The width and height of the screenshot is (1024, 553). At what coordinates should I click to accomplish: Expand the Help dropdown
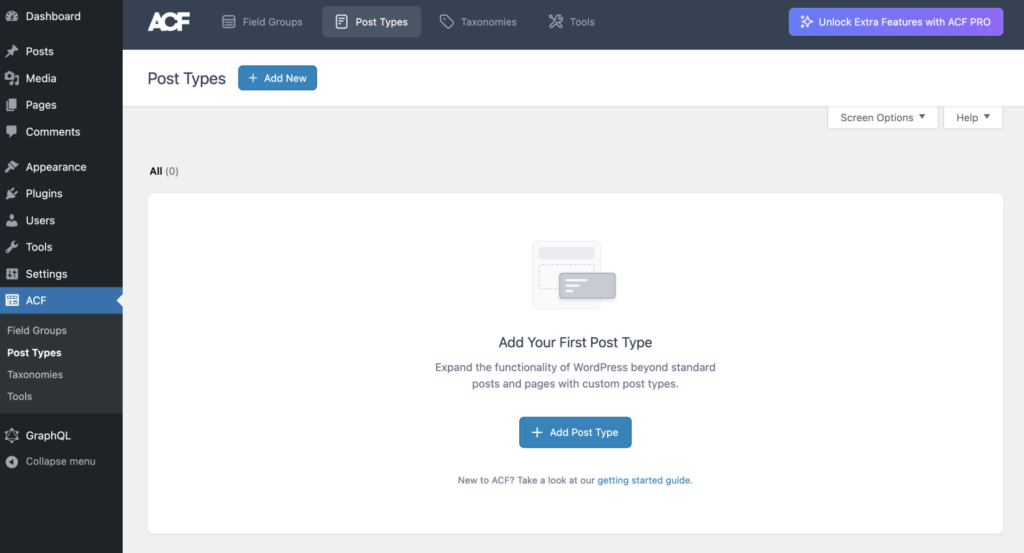point(972,118)
